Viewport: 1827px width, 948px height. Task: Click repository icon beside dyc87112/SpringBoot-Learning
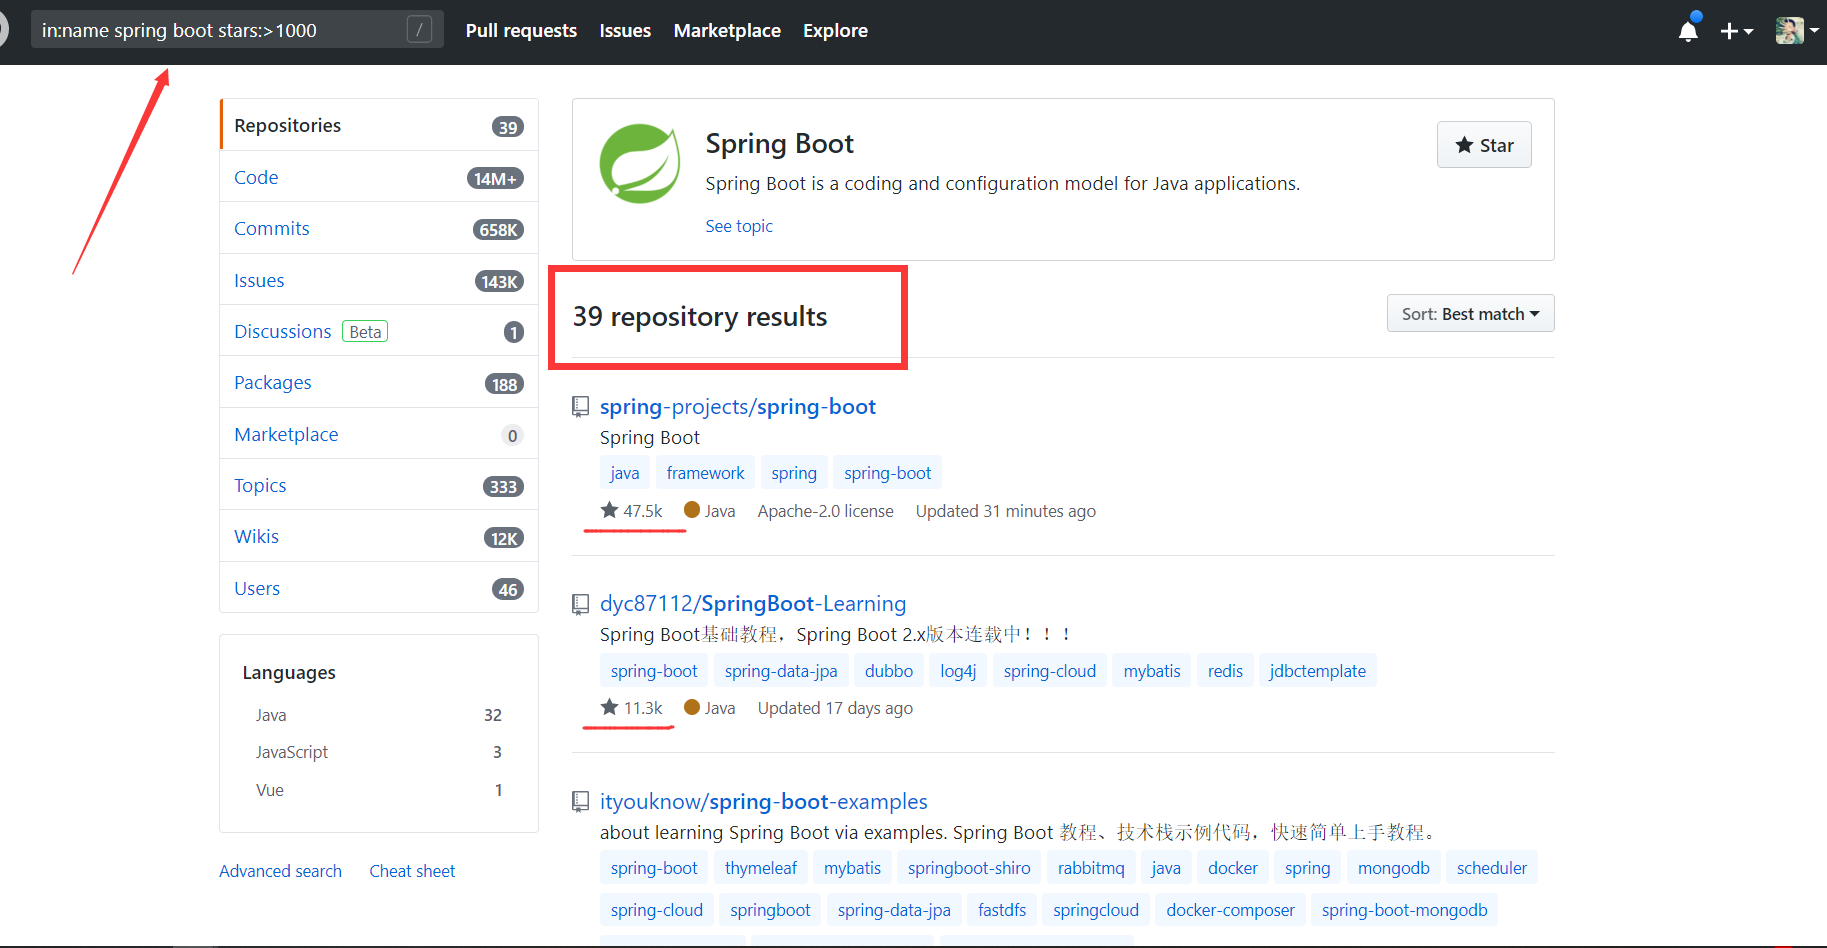580,604
